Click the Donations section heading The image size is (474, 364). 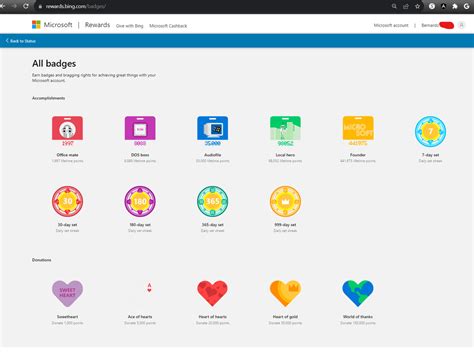pyautogui.click(x=42, y=260)
